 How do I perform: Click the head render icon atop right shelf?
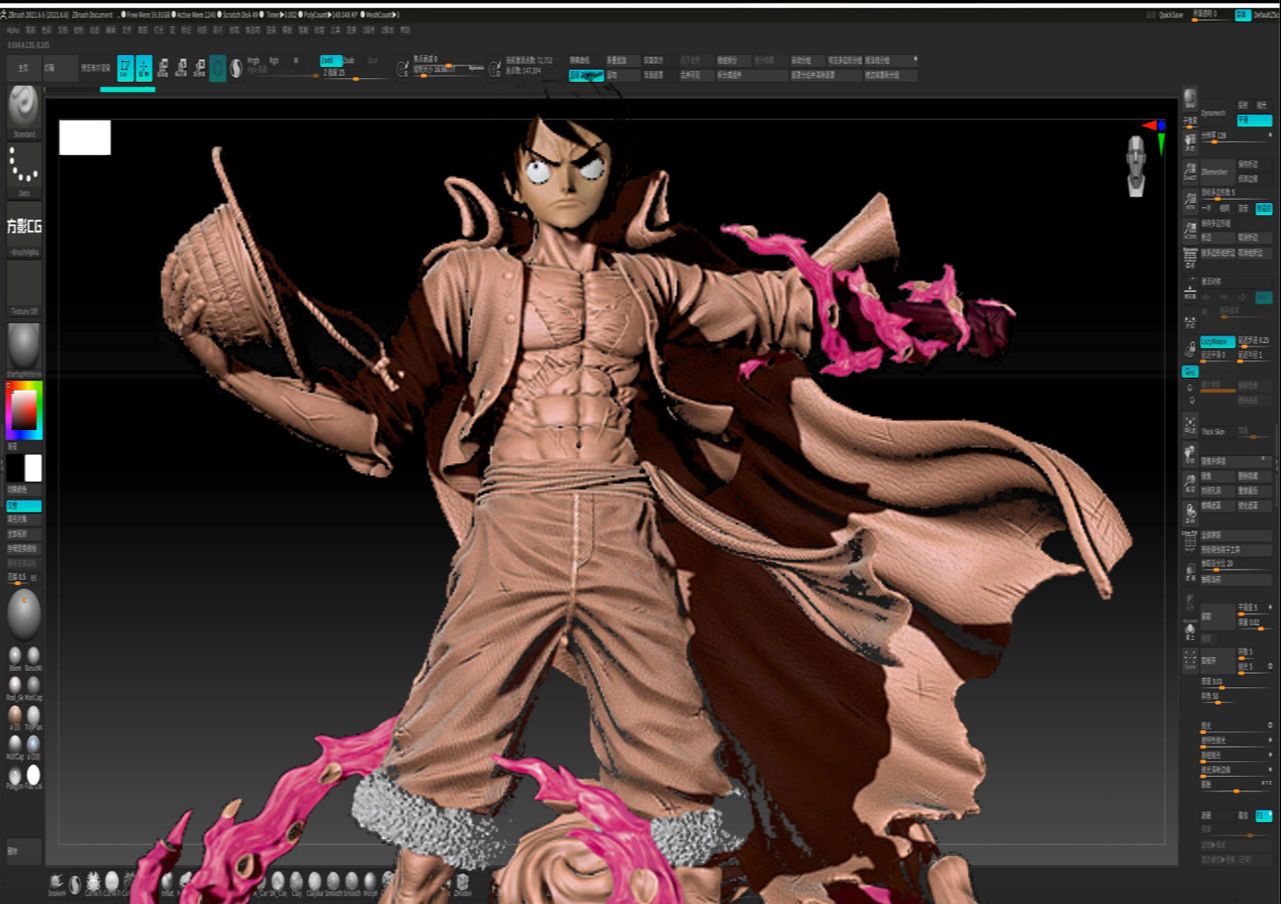point(1189,99)
